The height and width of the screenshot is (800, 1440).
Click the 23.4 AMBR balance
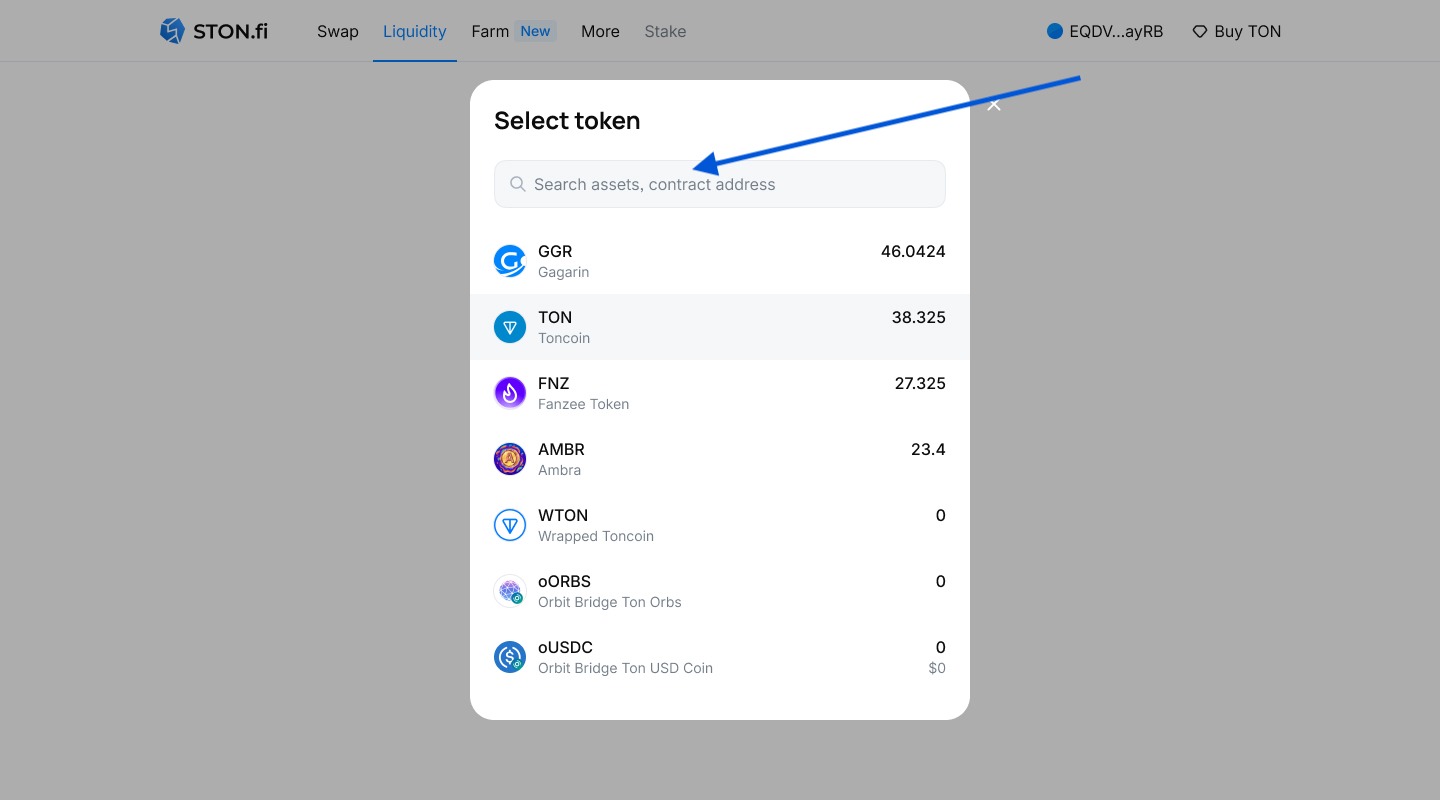click(x=928, y=449)
